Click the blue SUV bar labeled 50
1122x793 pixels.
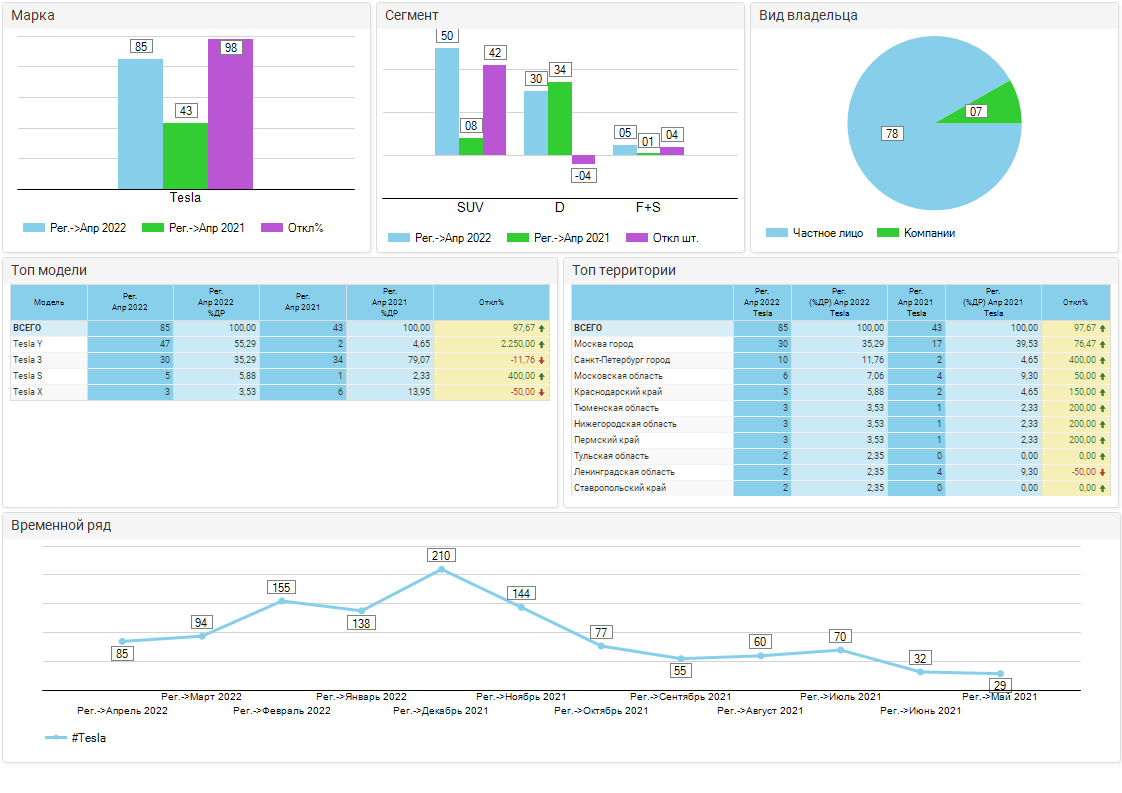tap(447, 102)
